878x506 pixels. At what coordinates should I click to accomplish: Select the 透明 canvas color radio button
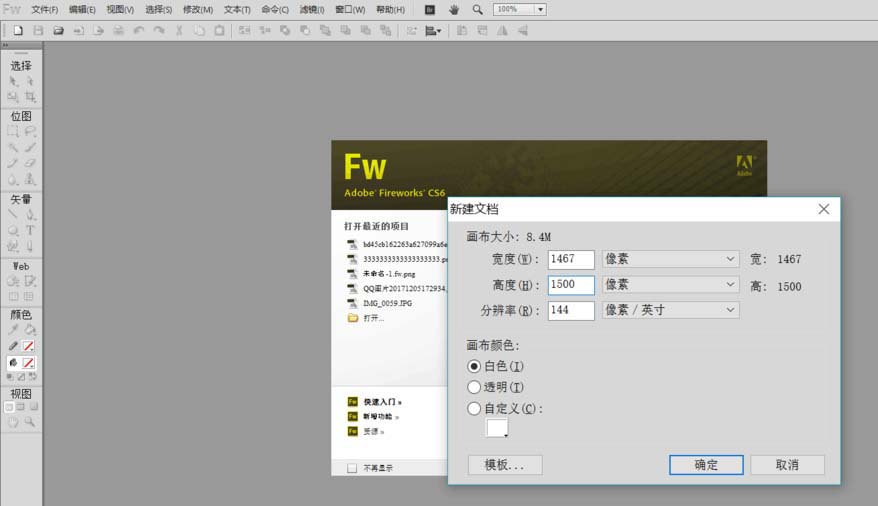point(474,387)
